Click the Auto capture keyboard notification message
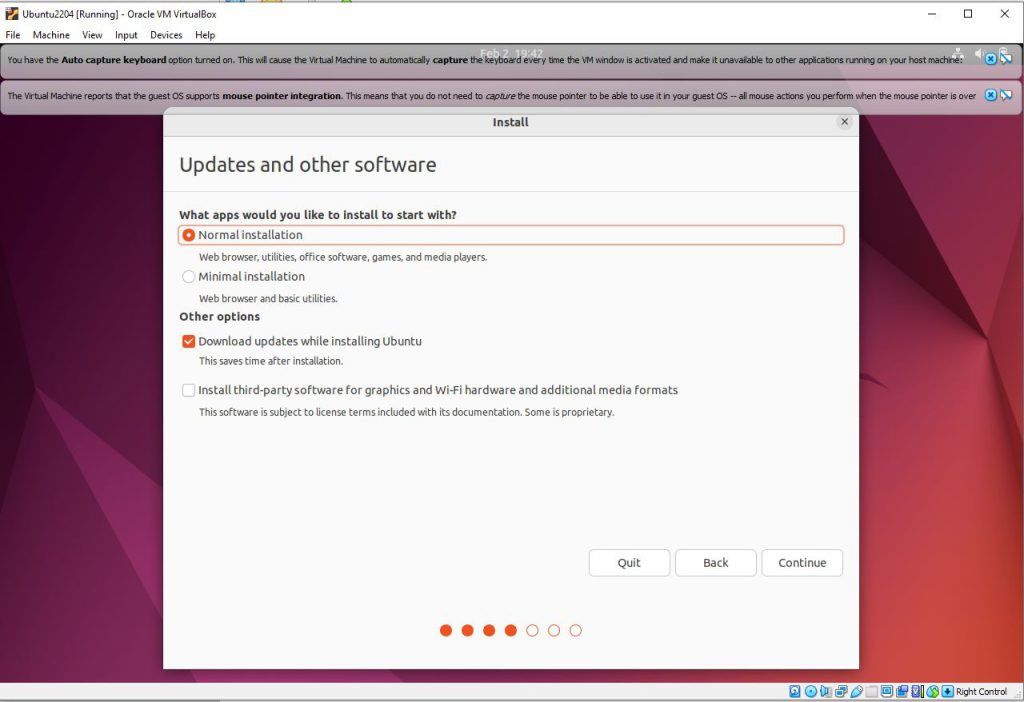Screen dimensions: 1024x702 click(485, 60)
